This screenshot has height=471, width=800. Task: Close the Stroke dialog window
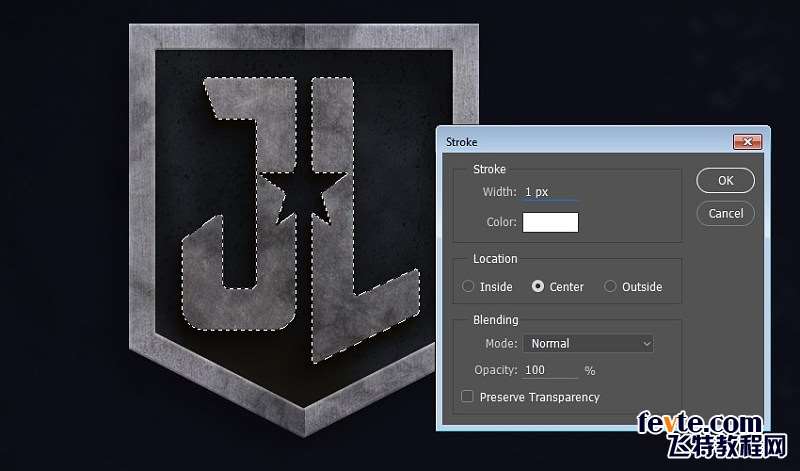747,142
